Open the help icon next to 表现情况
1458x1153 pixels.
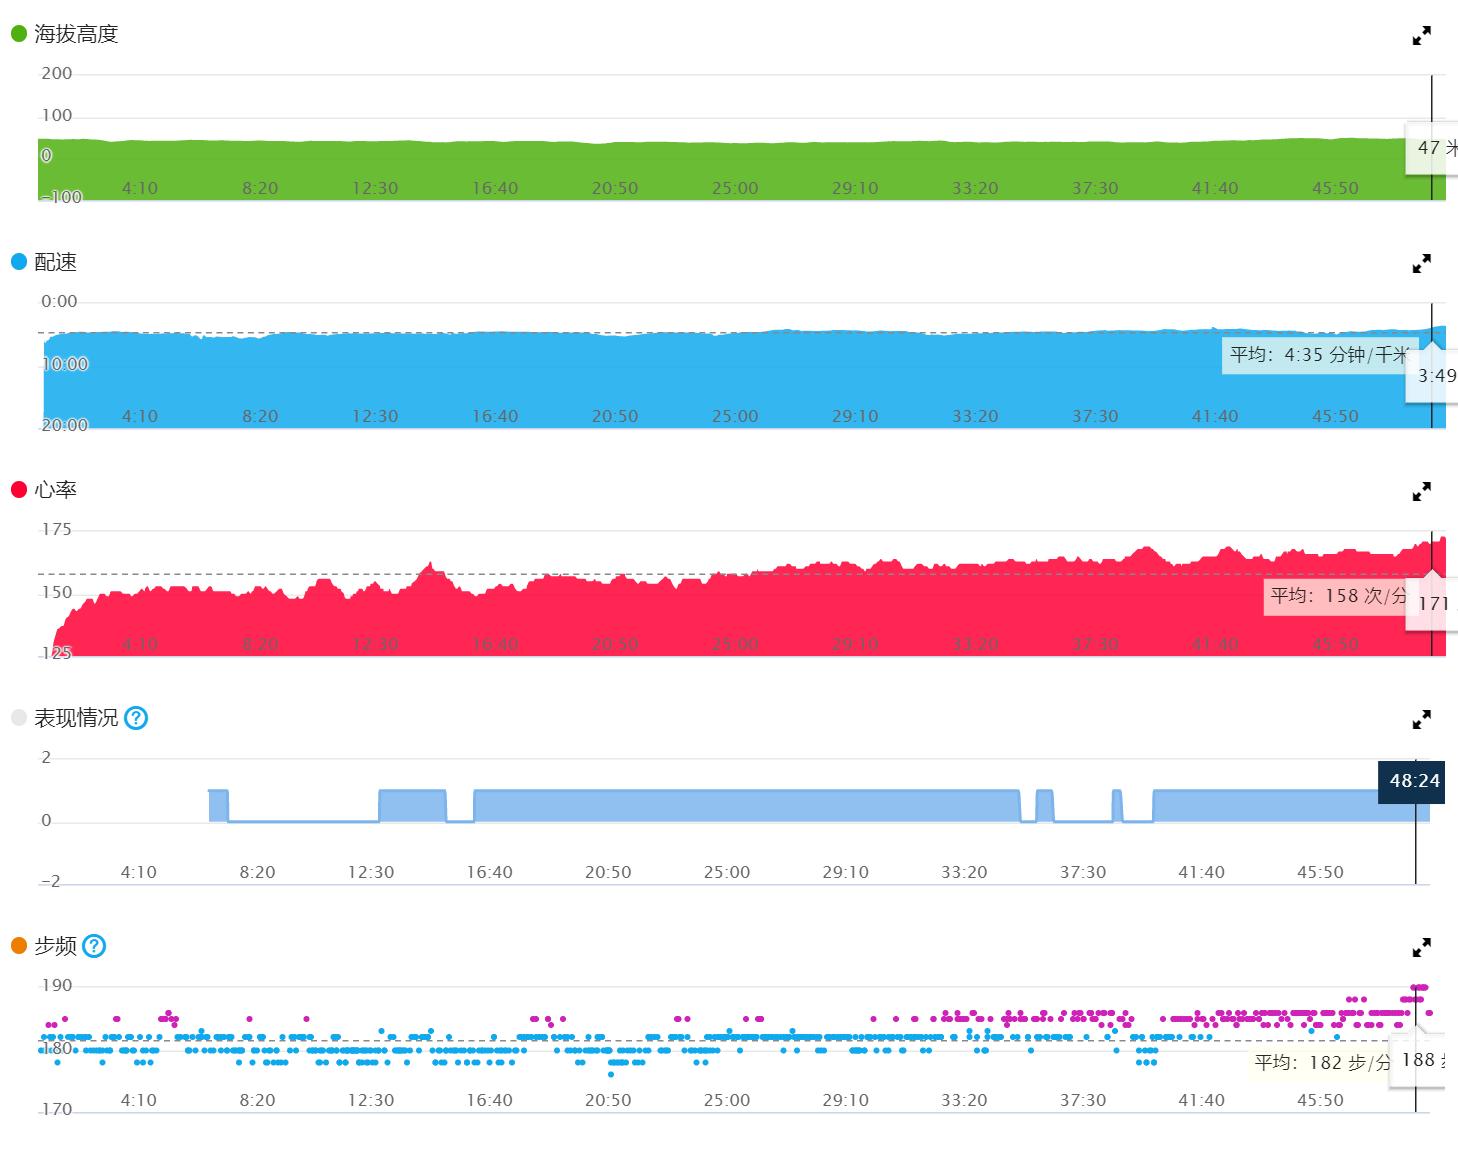(x=136, y=718)
